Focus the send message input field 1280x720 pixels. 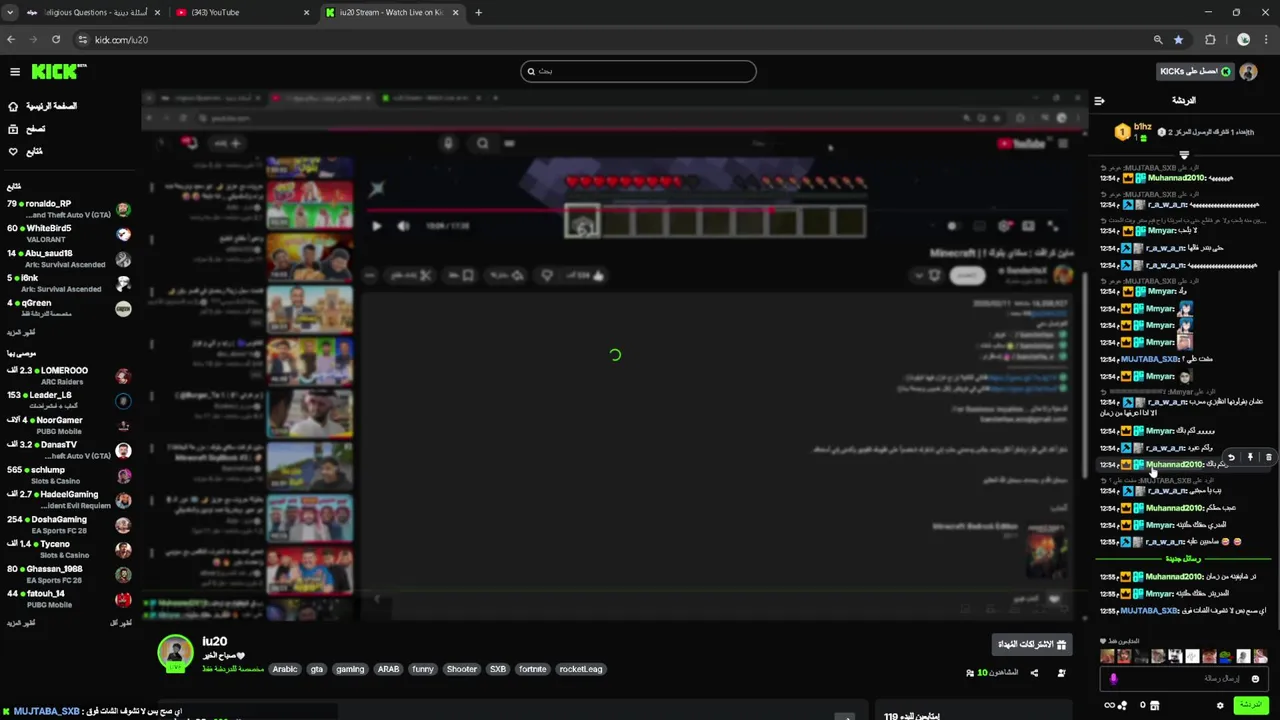coord(1184,678)
